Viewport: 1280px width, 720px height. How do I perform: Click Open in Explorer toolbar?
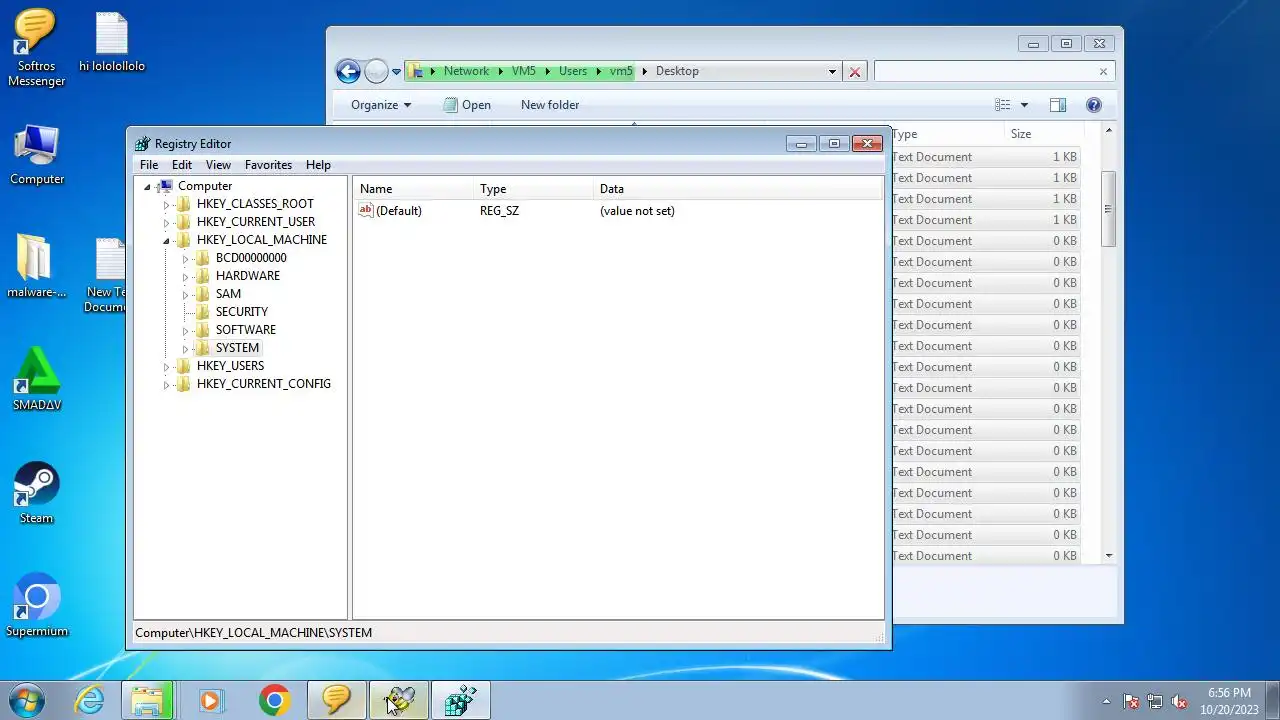(467, 105)
